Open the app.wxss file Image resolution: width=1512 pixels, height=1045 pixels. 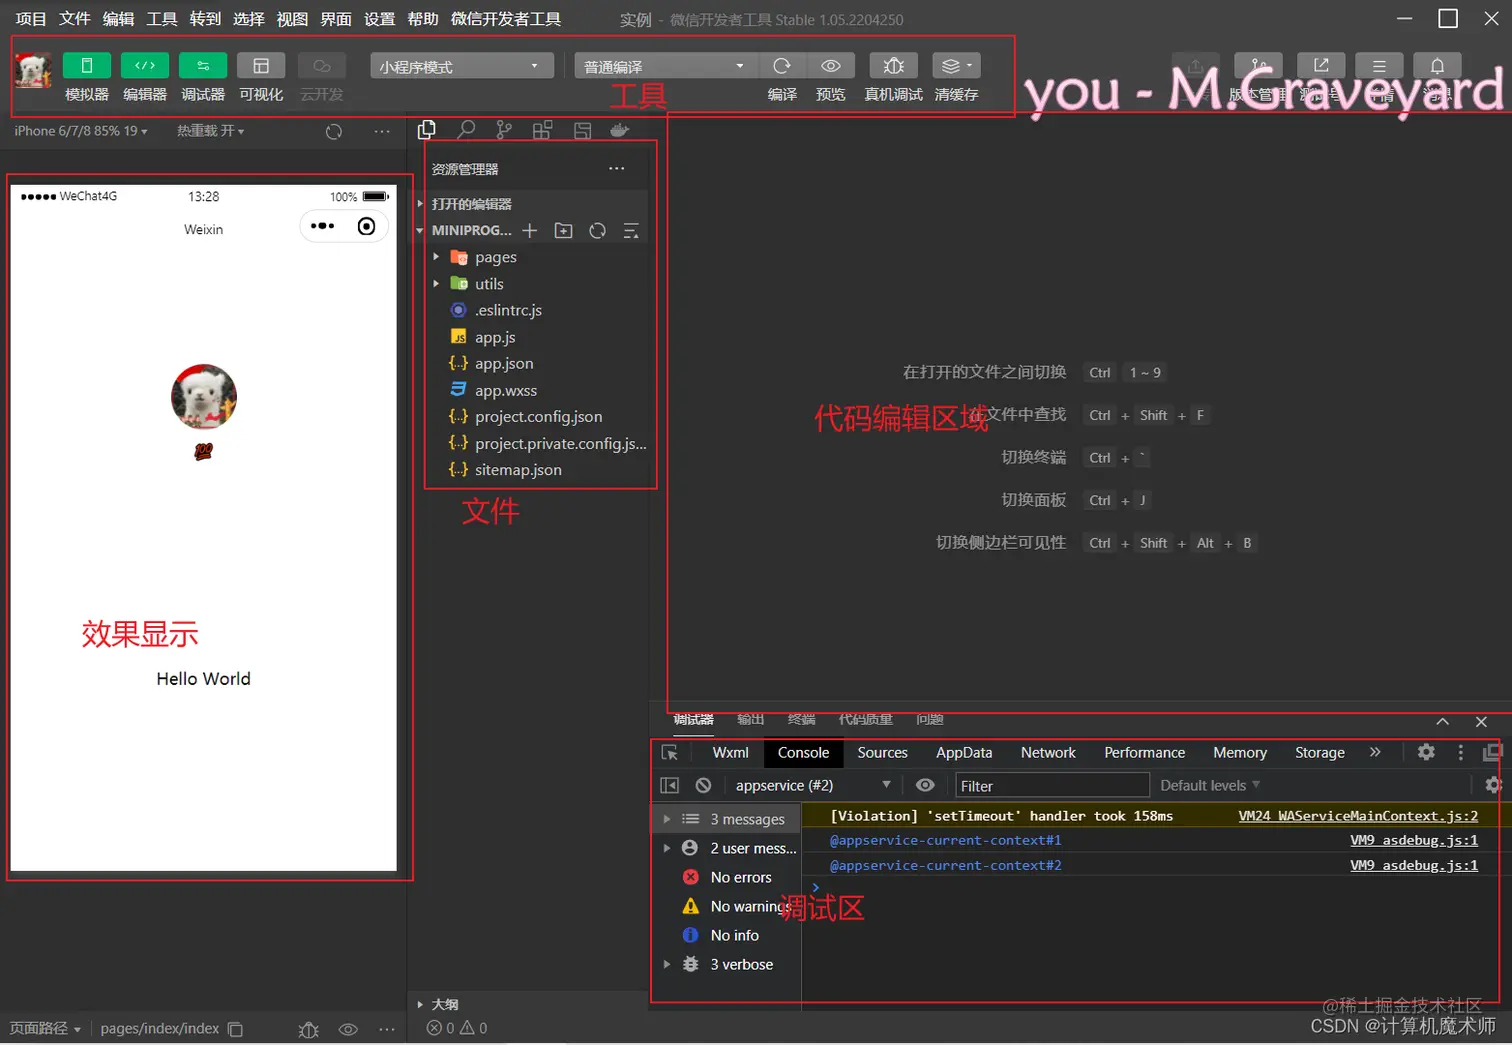click(494, 391)
